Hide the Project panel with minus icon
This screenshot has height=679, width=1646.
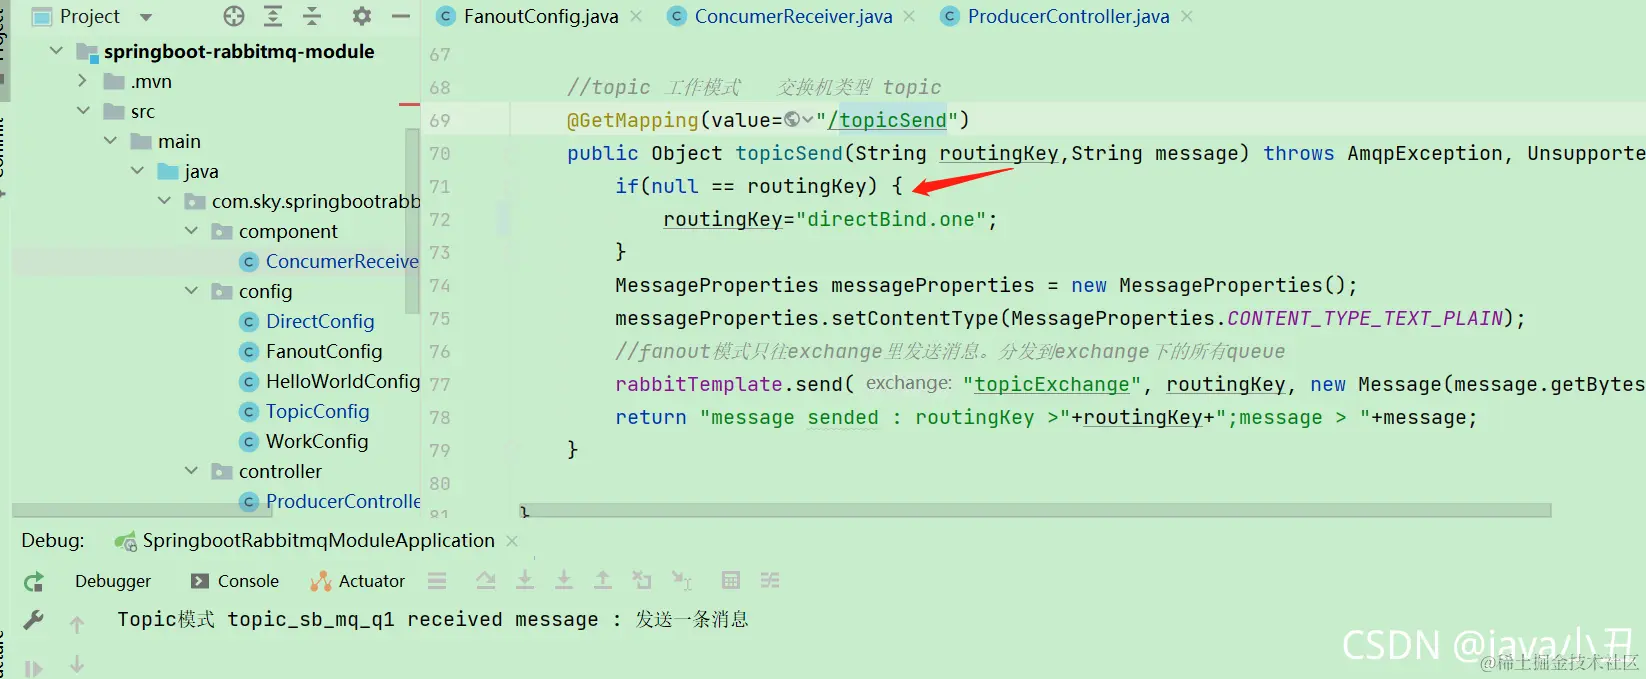[x=401, y=16]
